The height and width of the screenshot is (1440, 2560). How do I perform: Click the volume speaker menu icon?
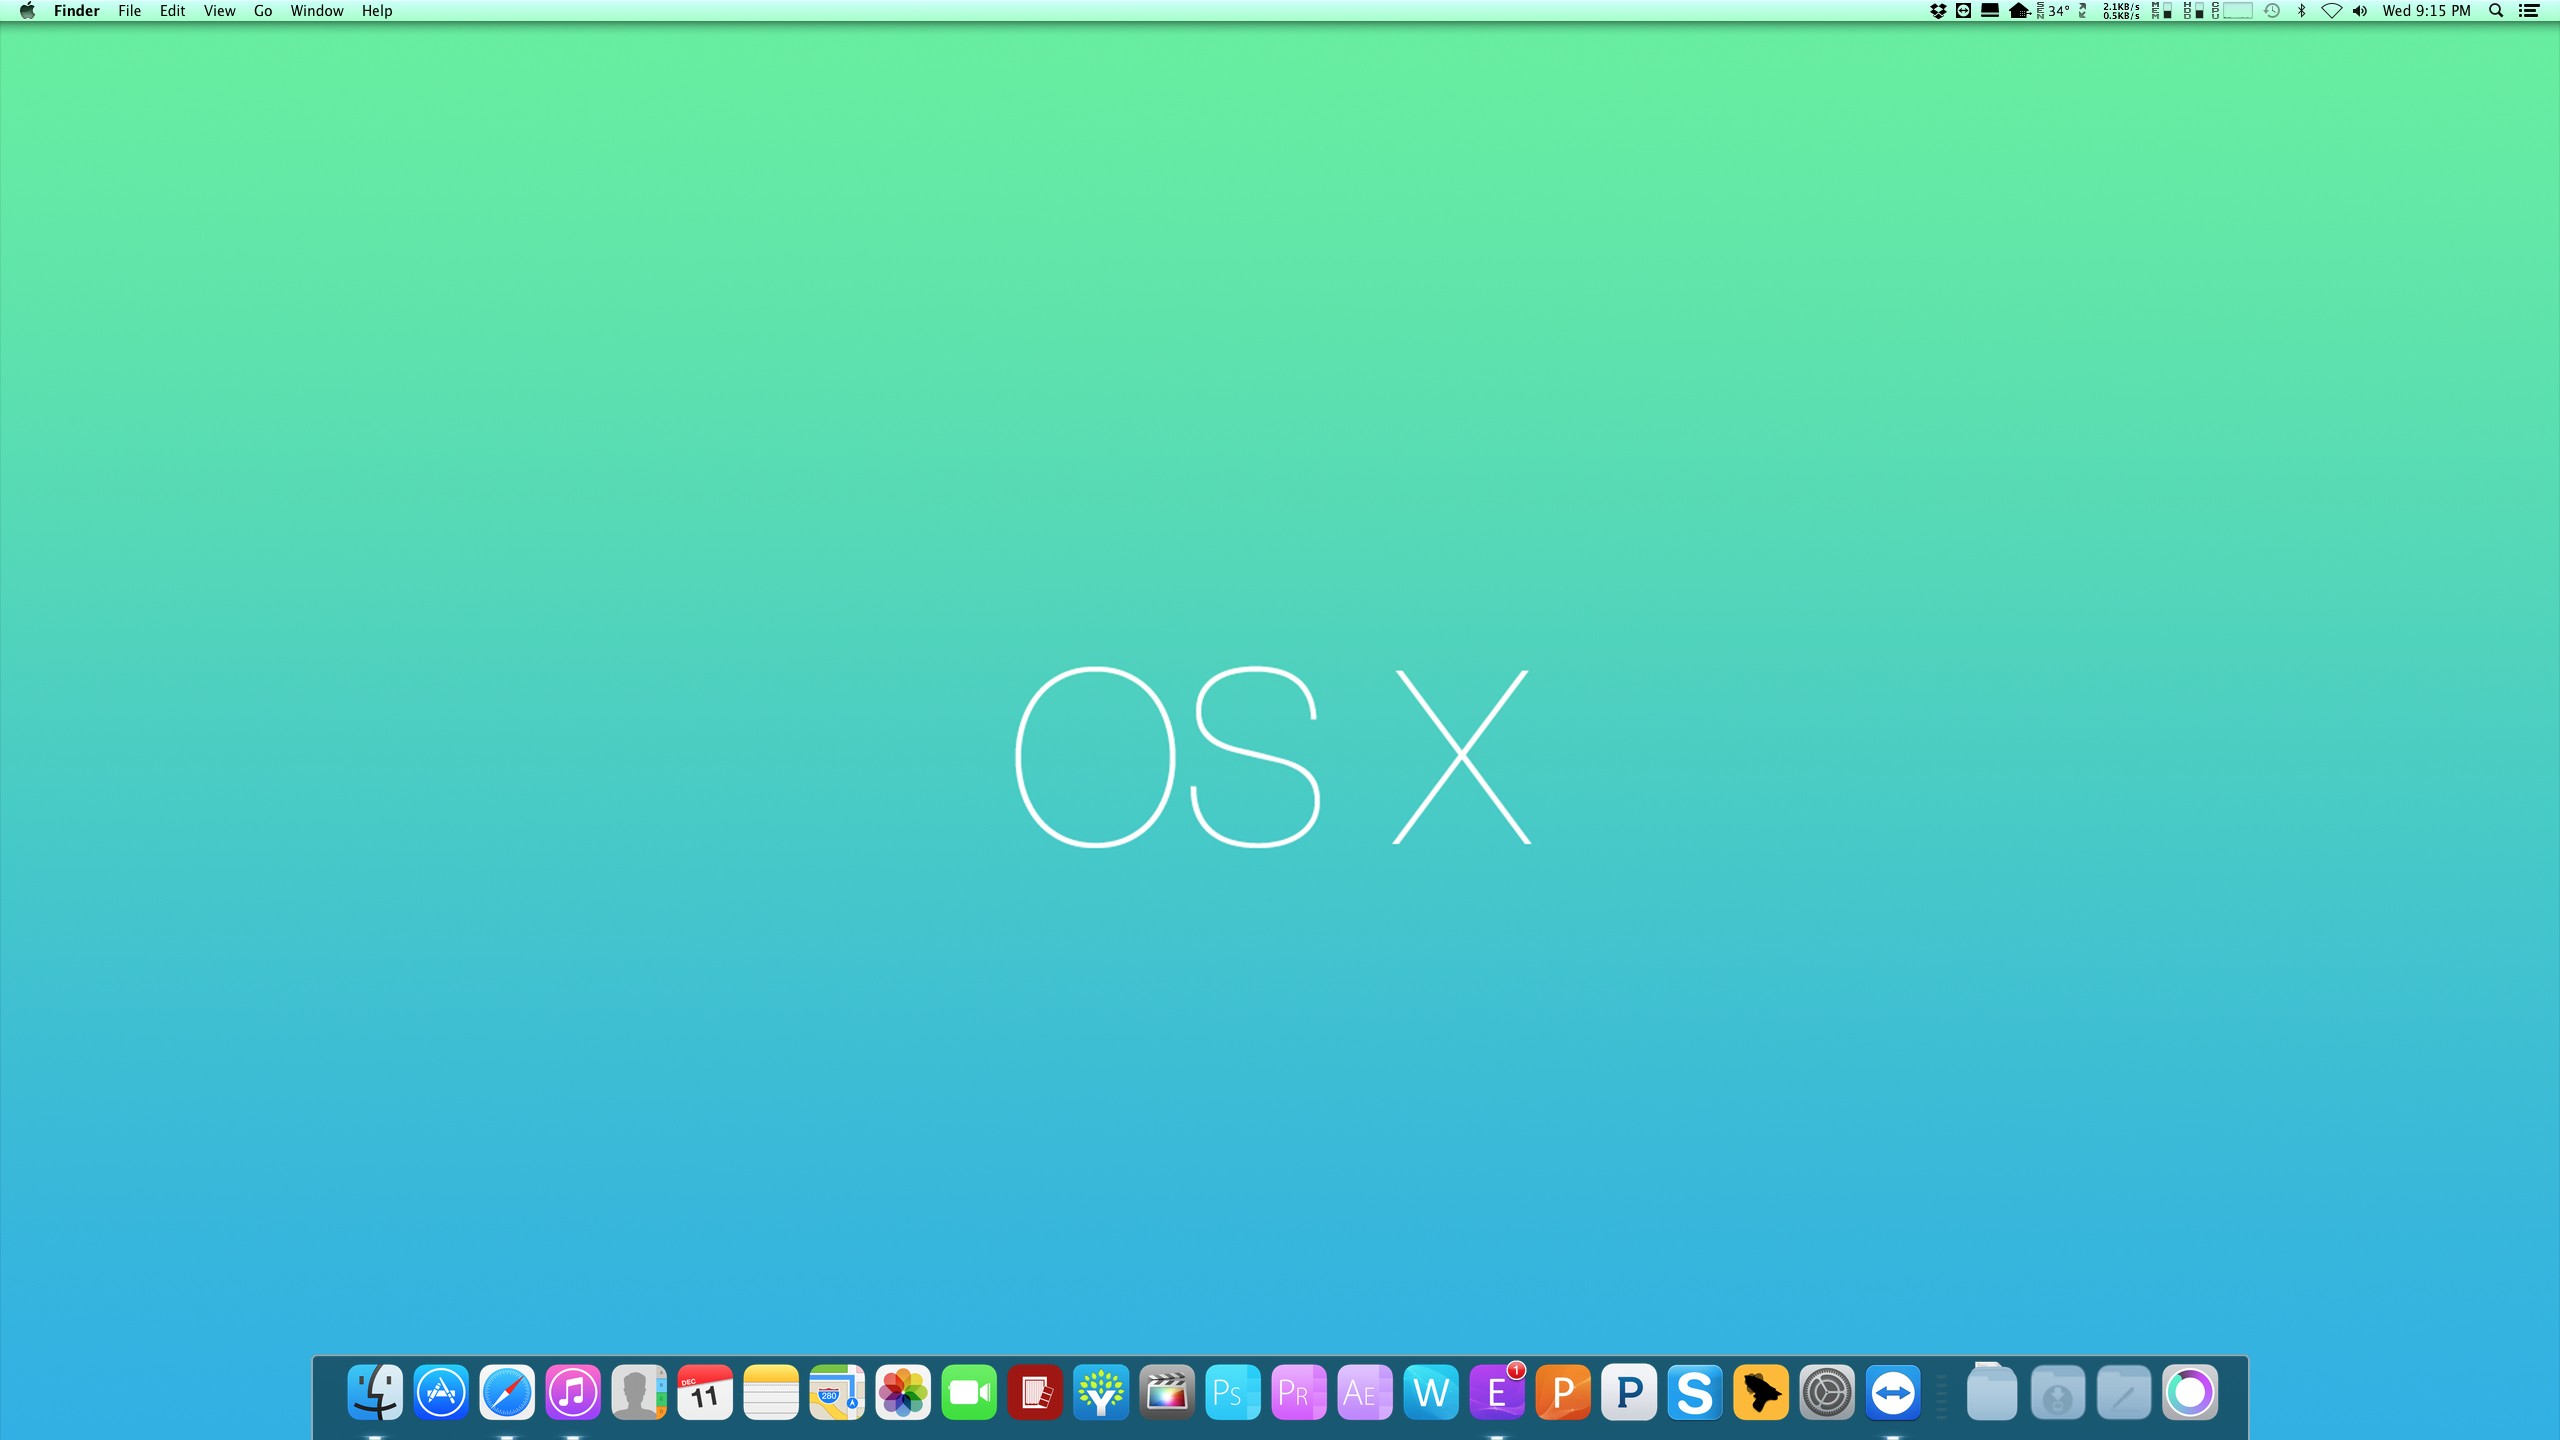(x=2360, y=11)
